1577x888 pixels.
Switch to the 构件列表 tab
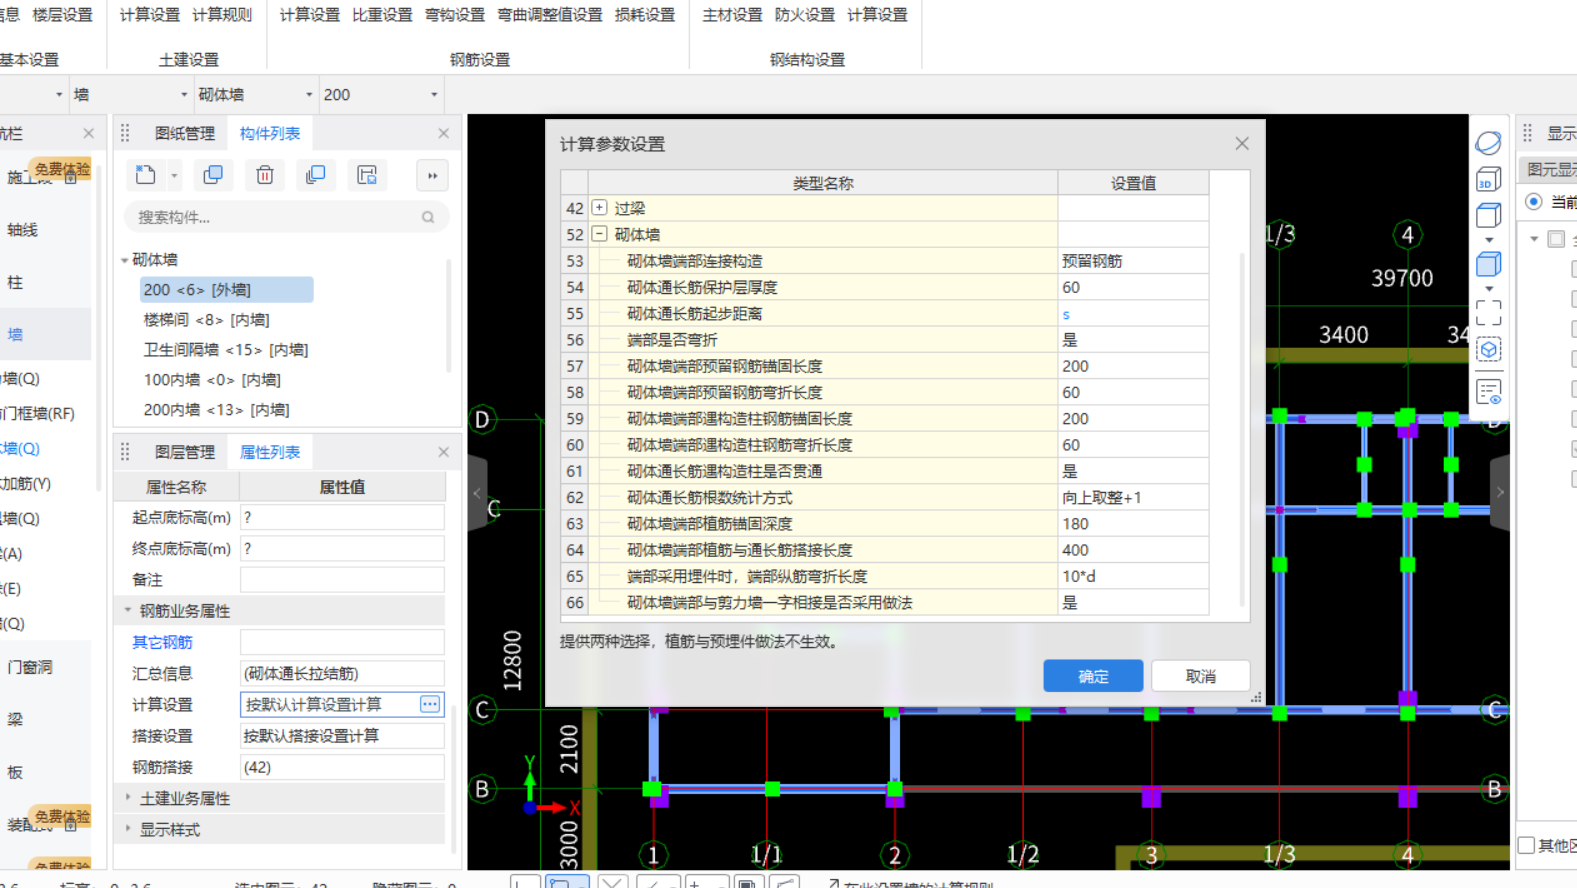270,133
